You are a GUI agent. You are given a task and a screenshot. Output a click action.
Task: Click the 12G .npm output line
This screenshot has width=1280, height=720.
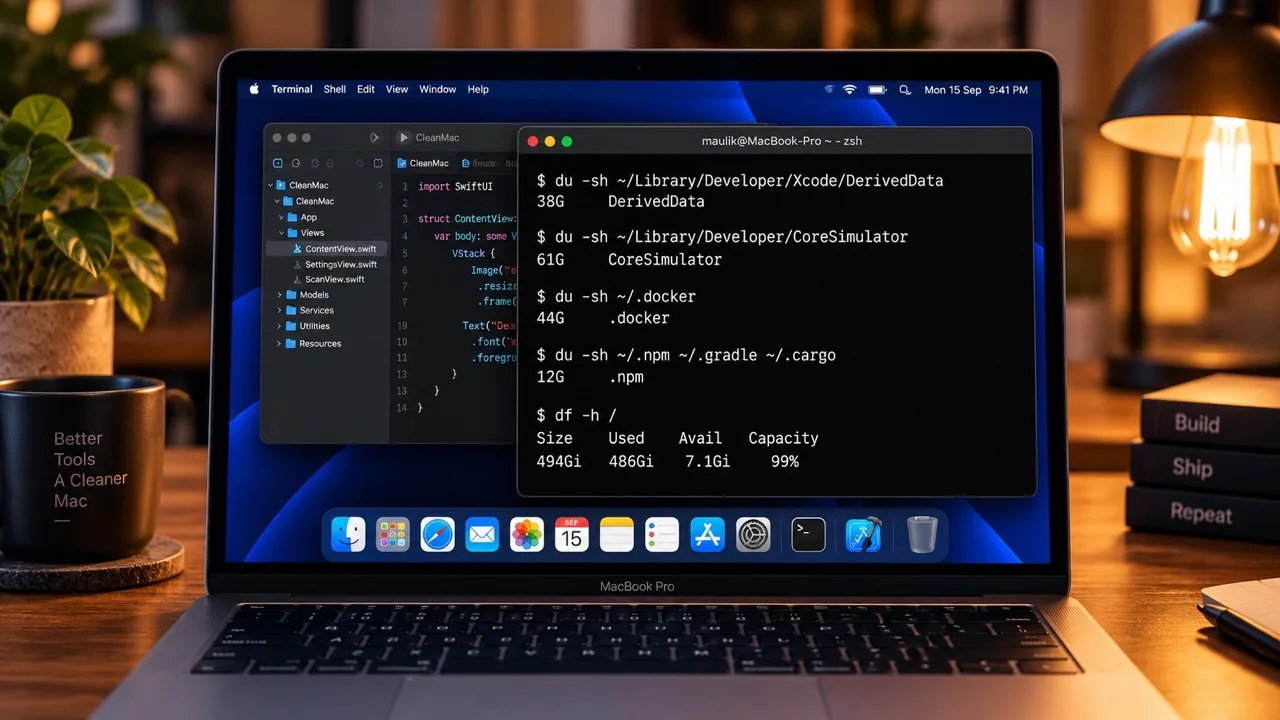coord(590,377)
